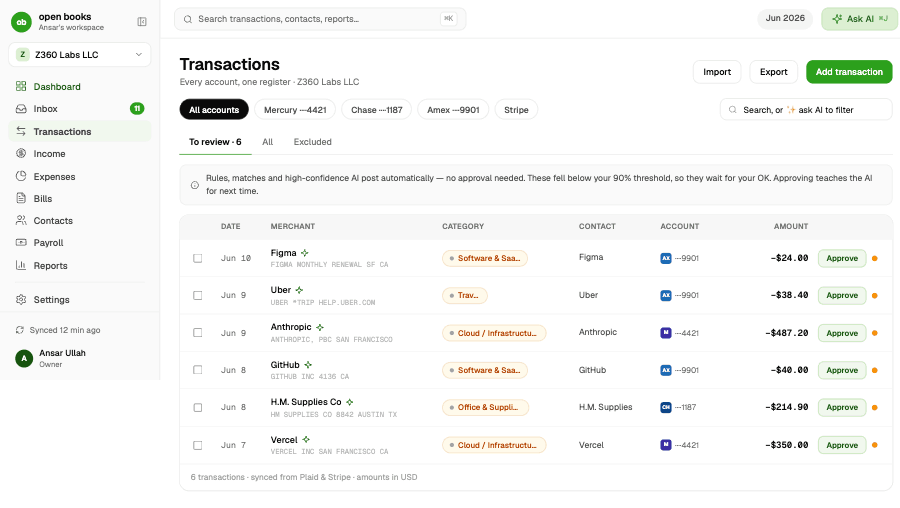Click the sync refresh icon
The width and height of the screenshot is (900, 508).
click(20, 330)
